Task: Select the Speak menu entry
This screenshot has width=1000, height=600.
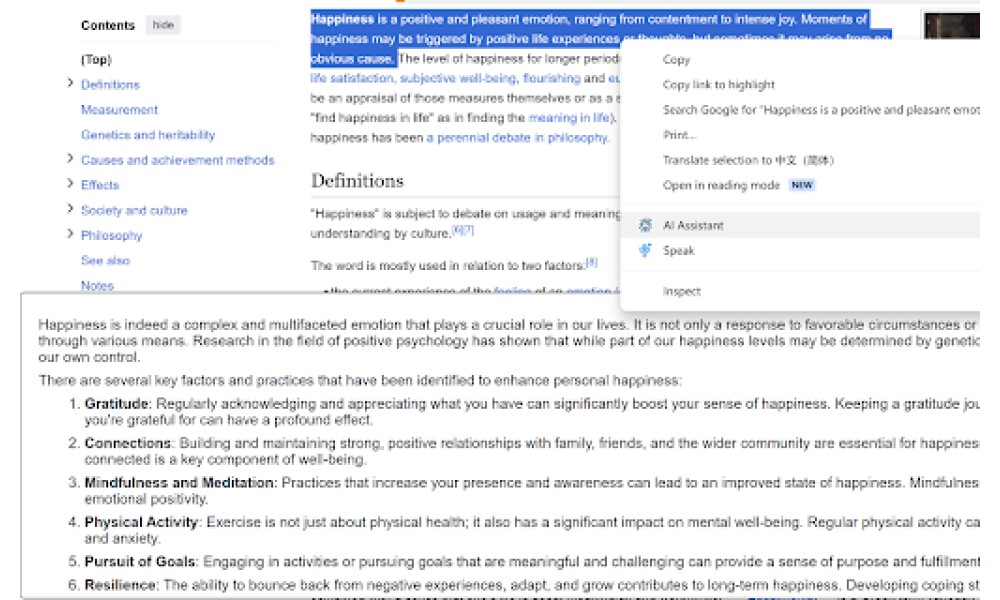Action: pos(800,251)
